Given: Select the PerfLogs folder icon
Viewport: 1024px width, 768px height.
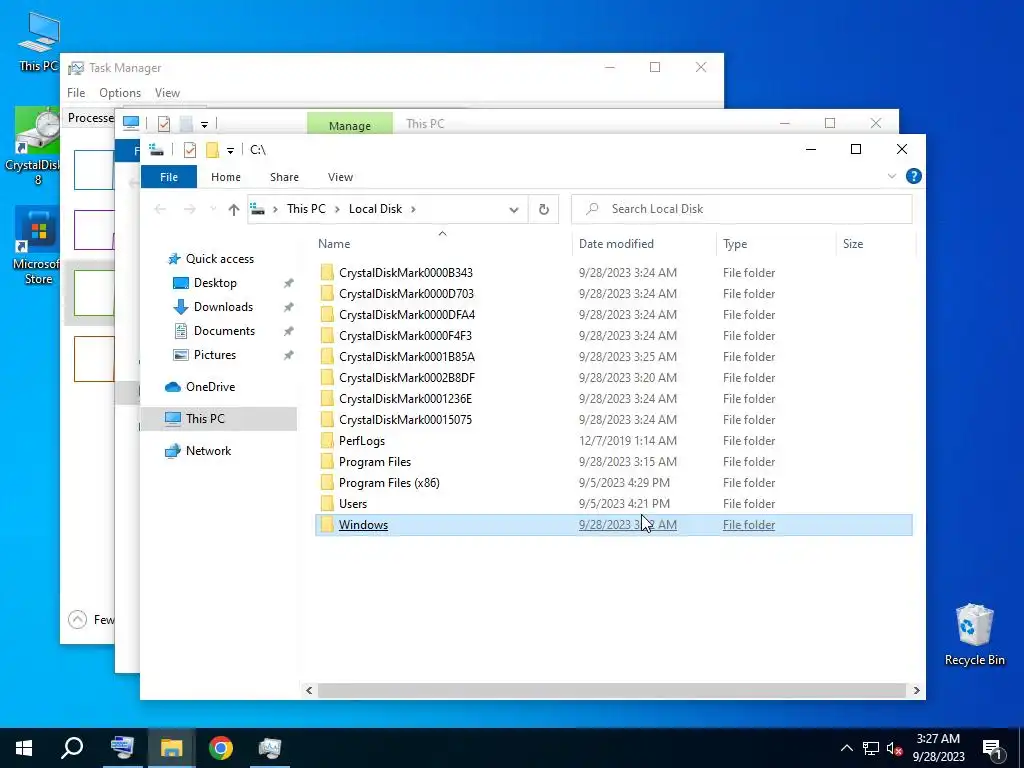Looking at the screenshot, I should pos(327,440).
